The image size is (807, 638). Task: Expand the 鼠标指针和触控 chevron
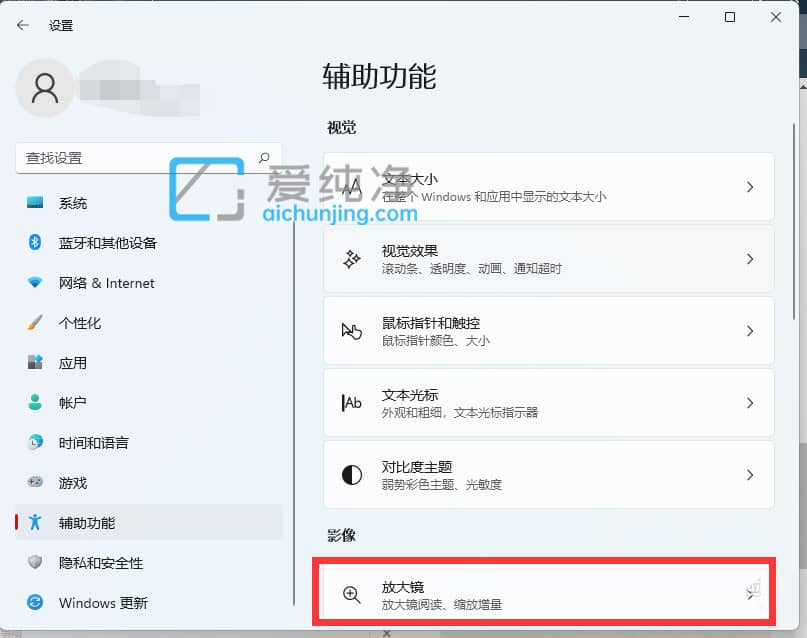(x=750, y=331)
